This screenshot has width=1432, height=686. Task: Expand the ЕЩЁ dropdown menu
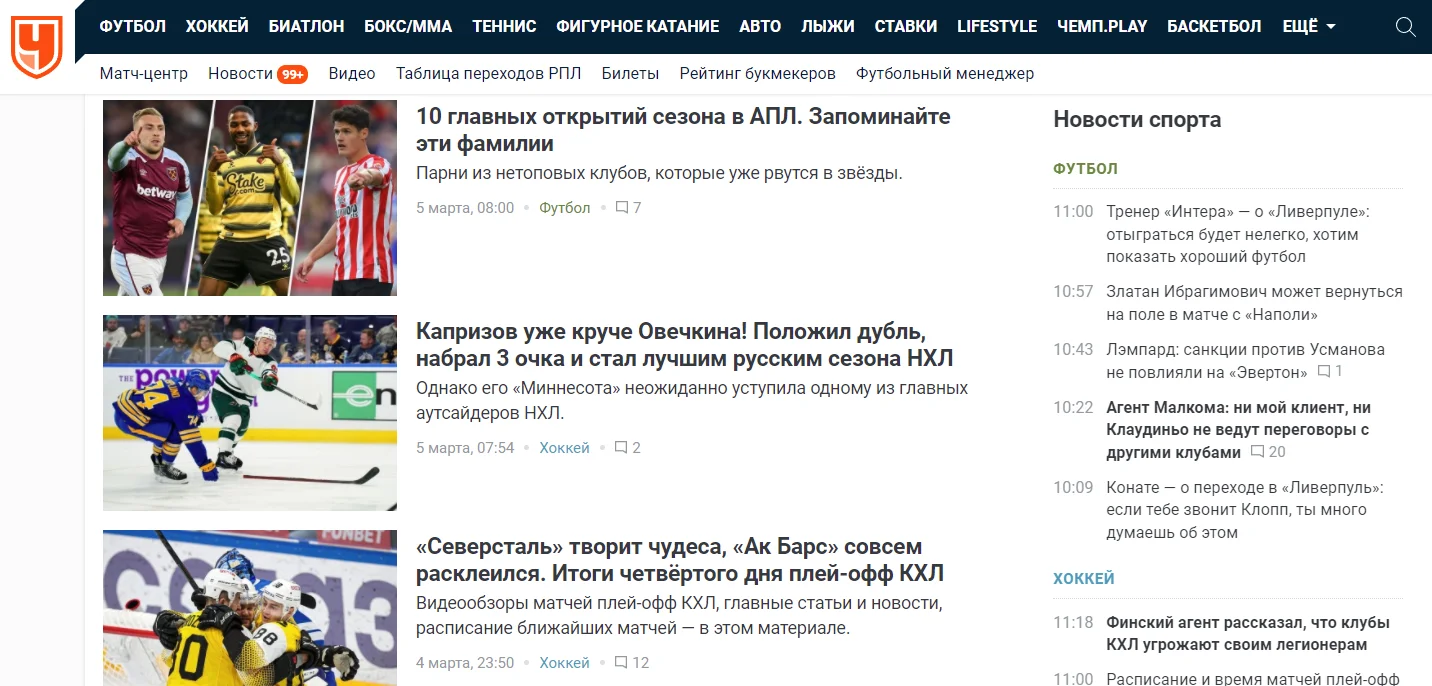(1308, 27)
